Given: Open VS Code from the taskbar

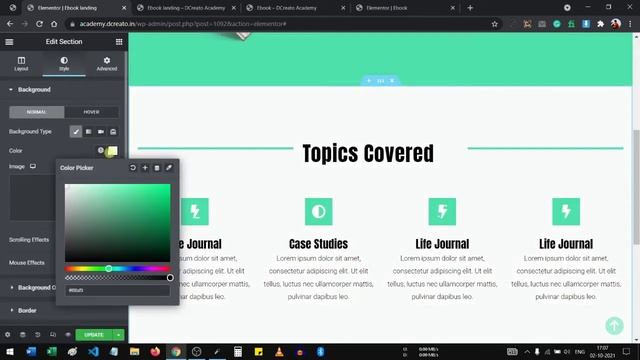Looking at the screenshot, I should click(93, 351).
